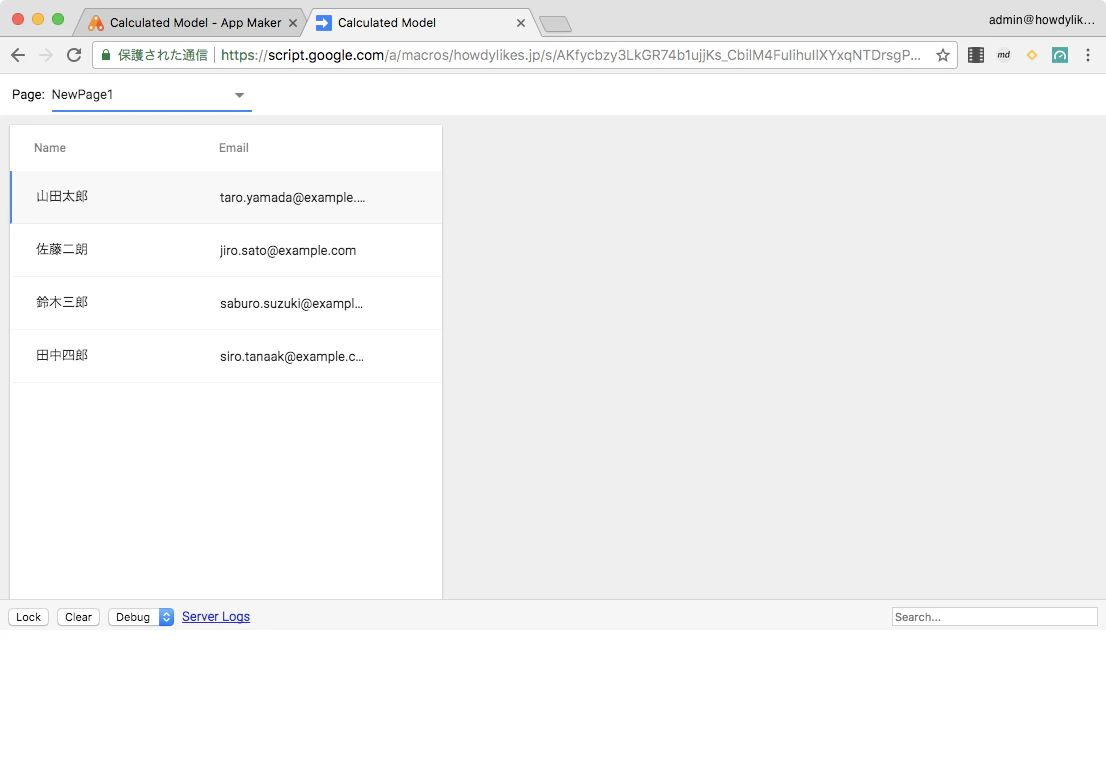
Task: Click the admin@howdylik profile name
Action: tap(1042, 20)
